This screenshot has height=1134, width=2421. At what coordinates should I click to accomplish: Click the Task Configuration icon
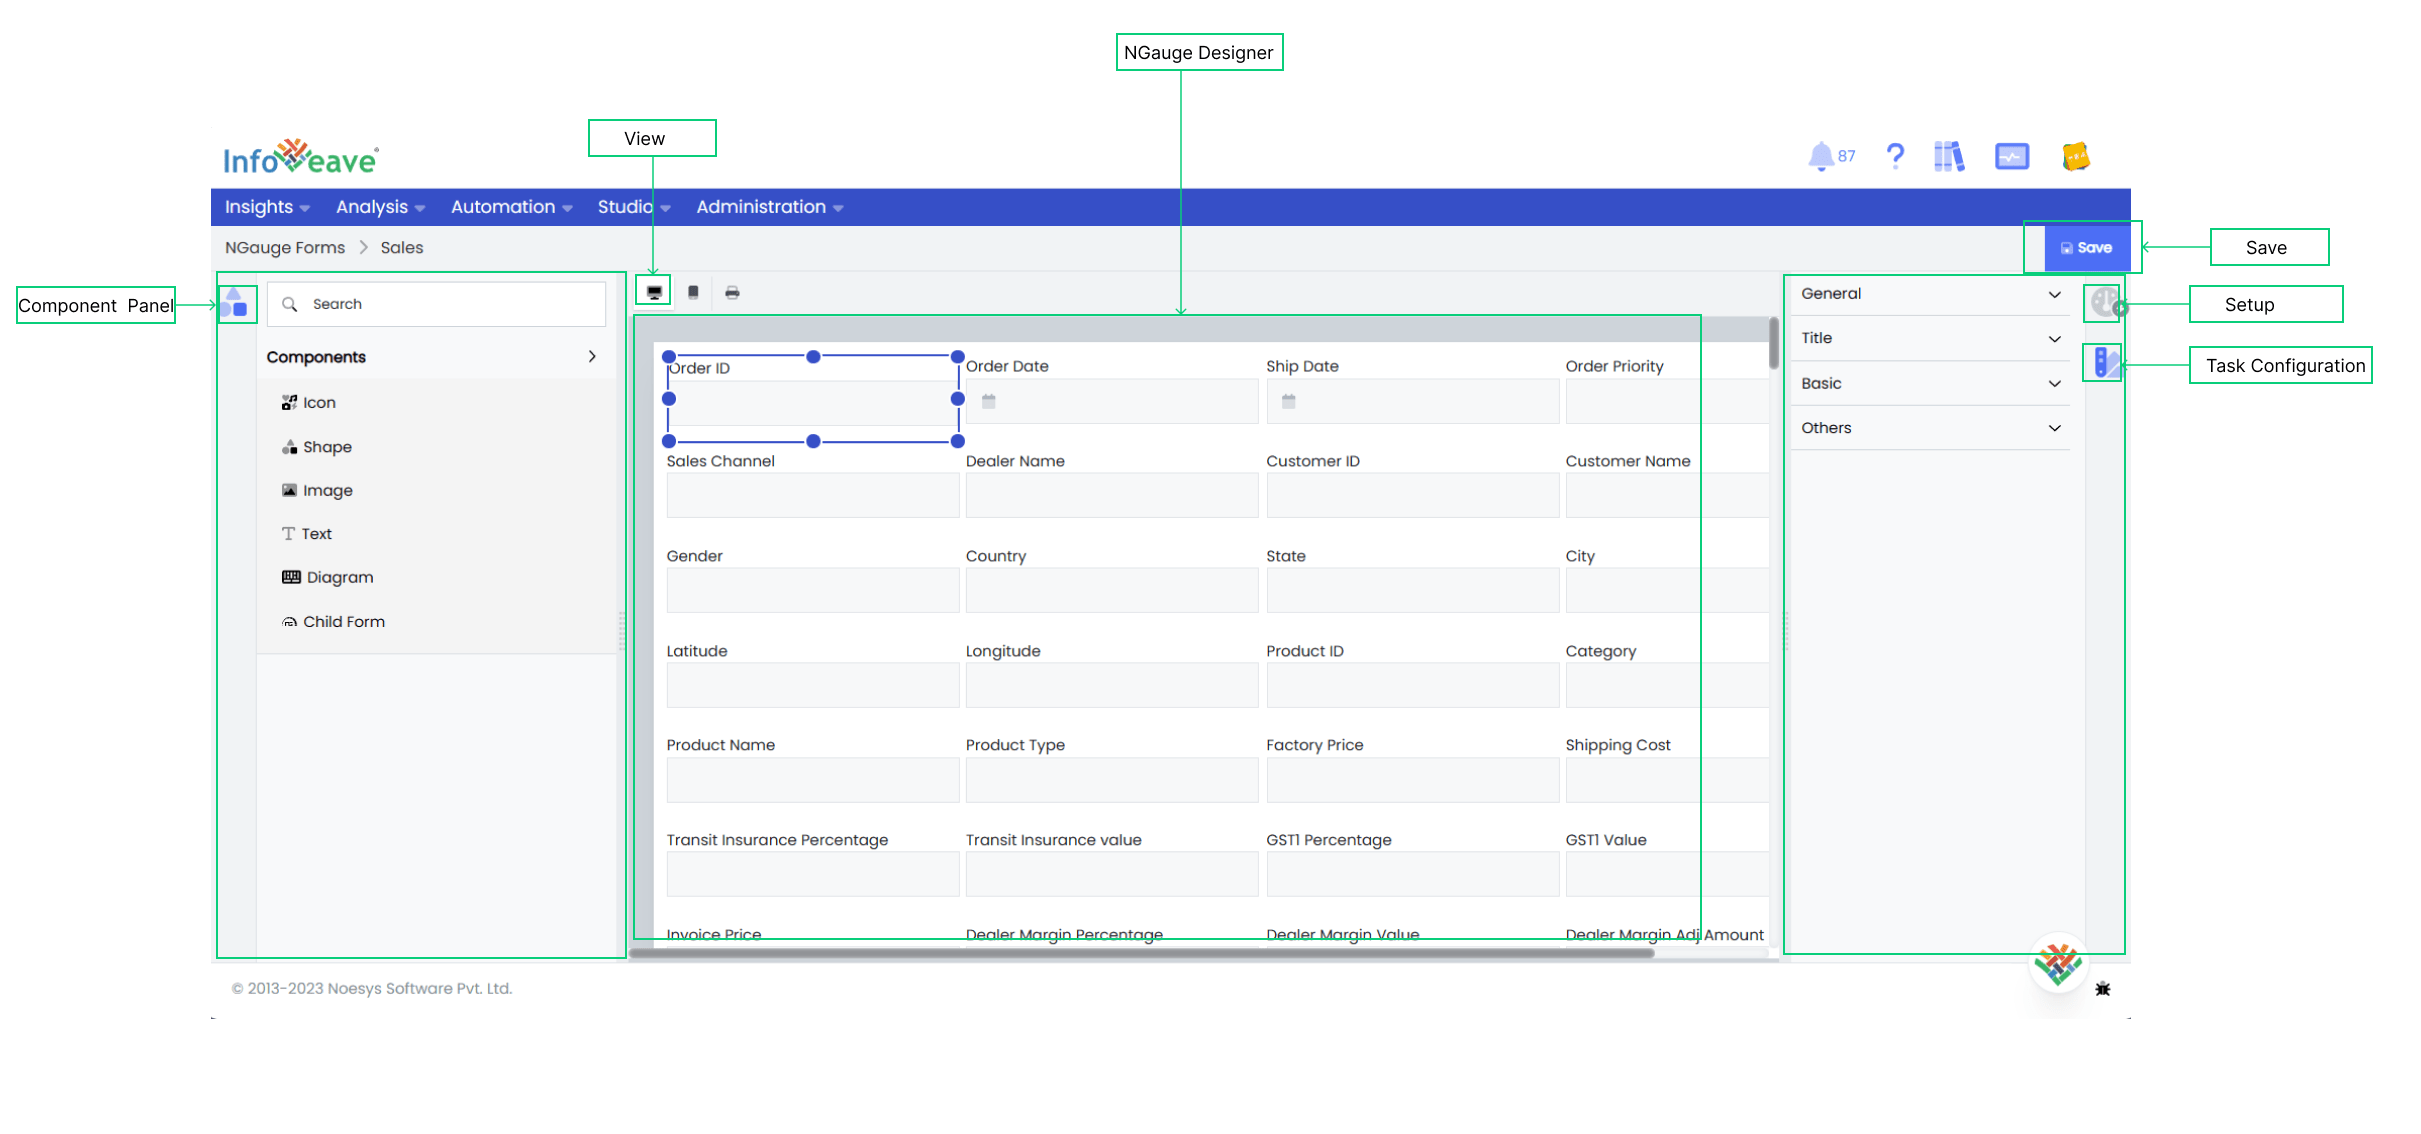coord(2104,365)
